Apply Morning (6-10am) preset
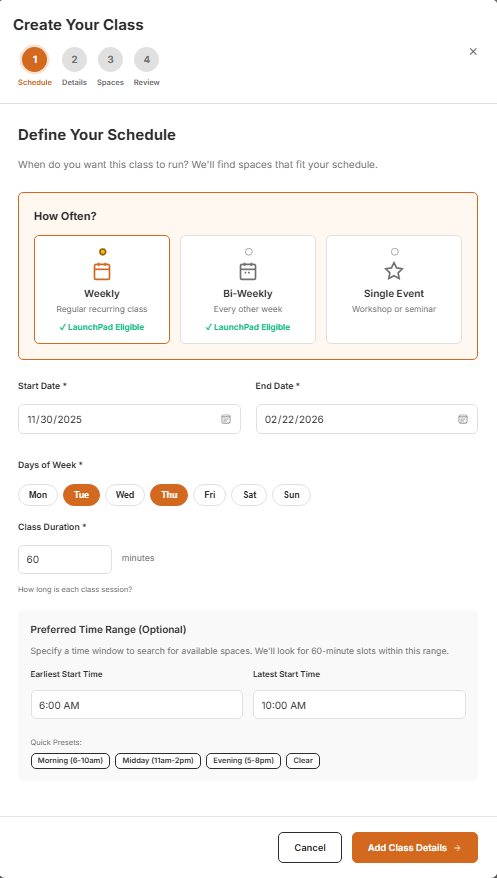This screenshot has height=878, width=497. [71, 761]
